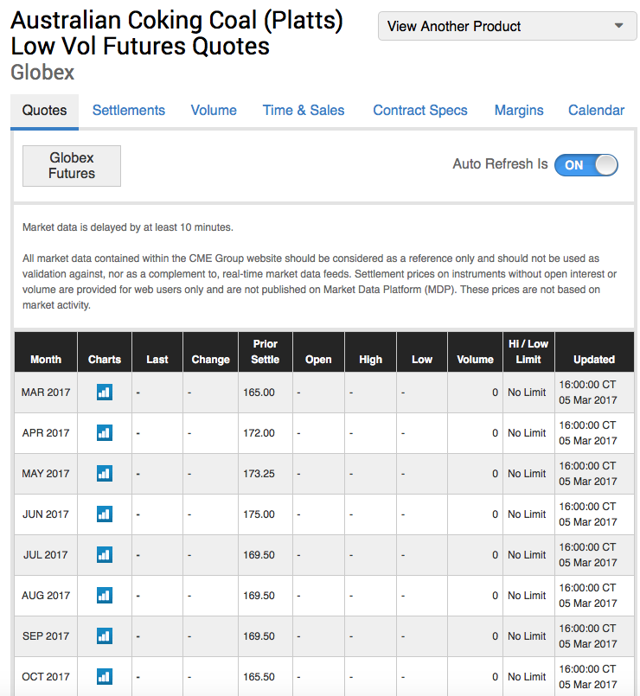Image resolution: width=640 pixels, height=696 pixels.
Task: Open the chart icon for MAY 2017
Action: click(x=104, y=473)
